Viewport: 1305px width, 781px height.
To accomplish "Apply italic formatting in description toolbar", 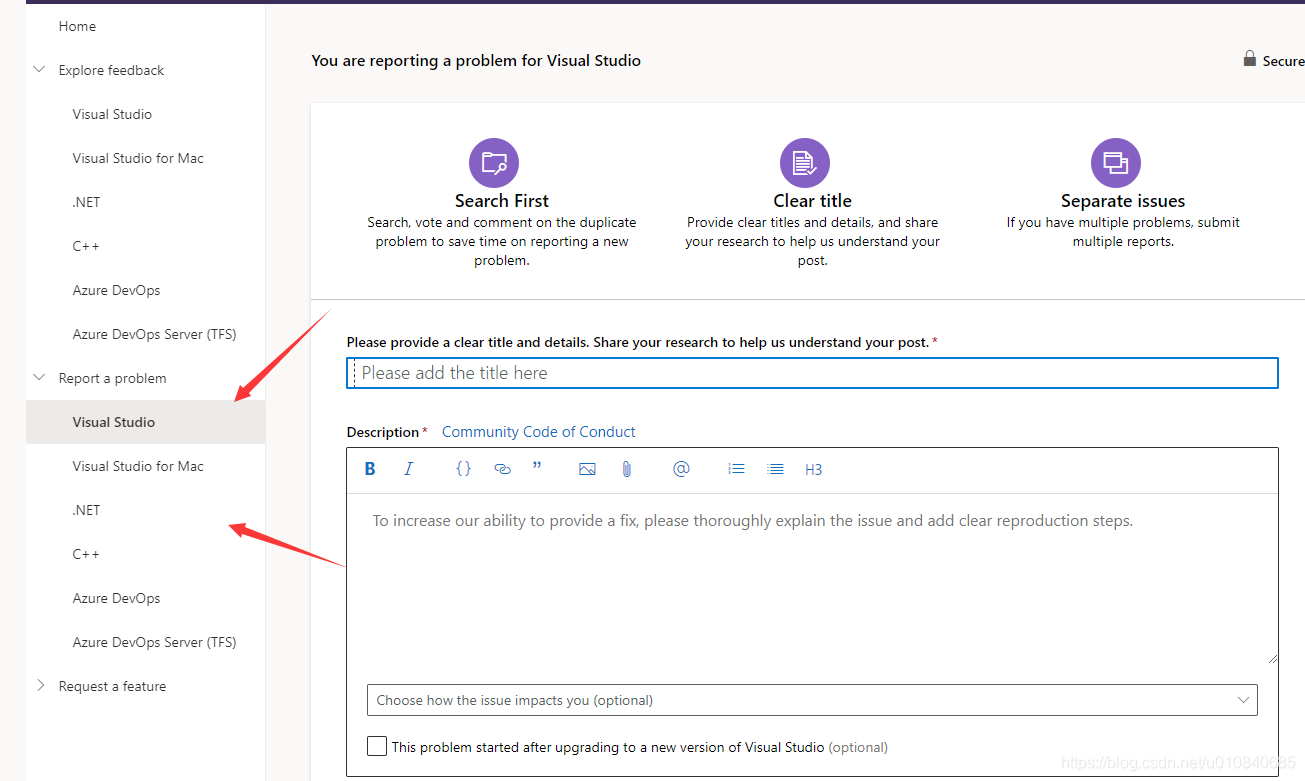I will 408,469.
